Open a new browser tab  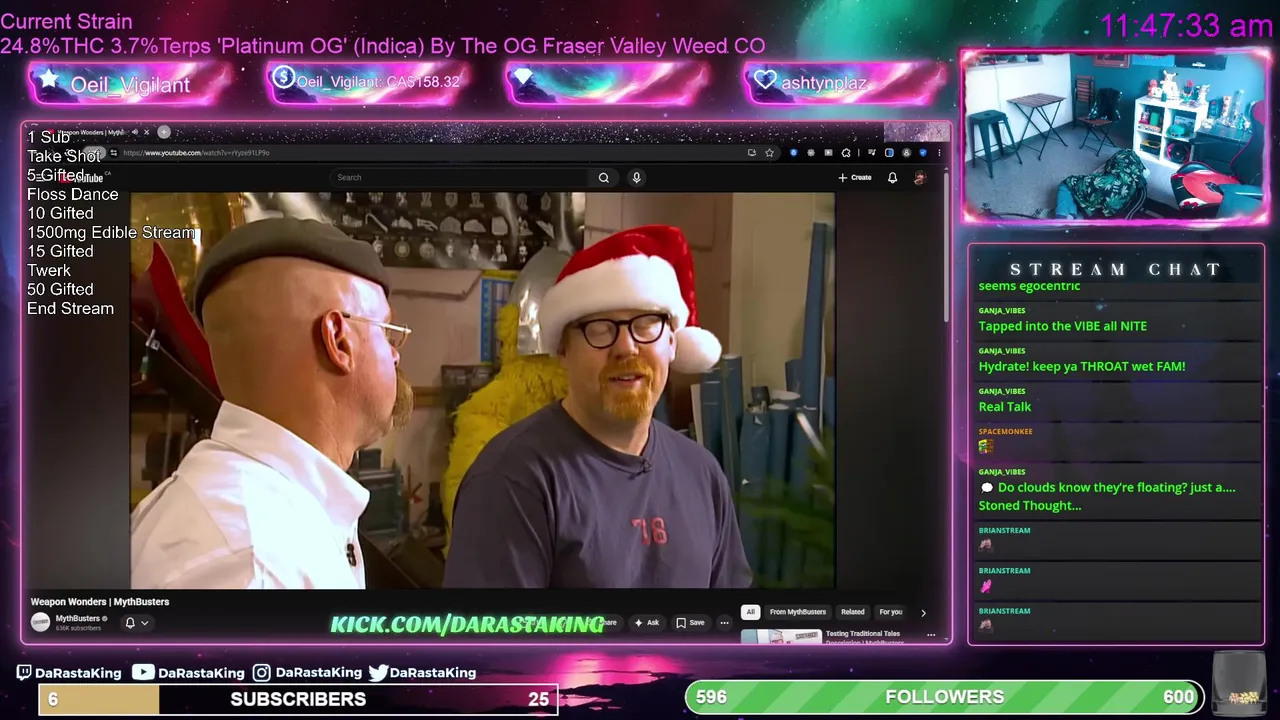coord(164,132)
